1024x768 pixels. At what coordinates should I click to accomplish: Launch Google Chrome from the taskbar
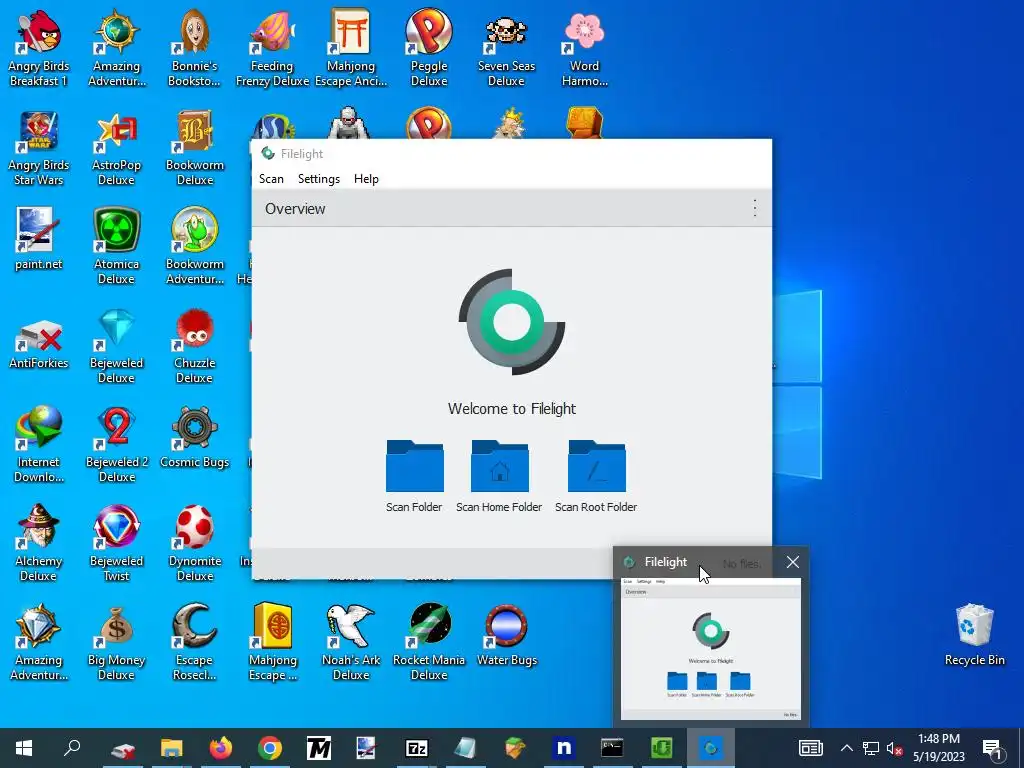click(270, 748)
